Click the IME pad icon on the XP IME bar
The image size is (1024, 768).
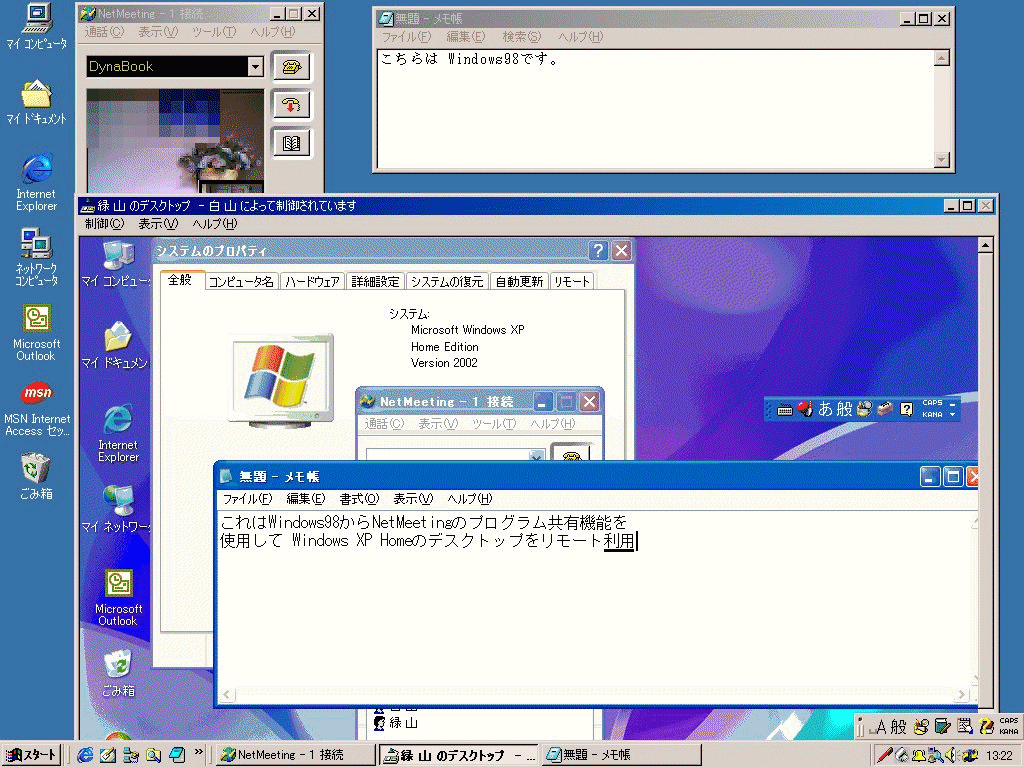[864, 409]
